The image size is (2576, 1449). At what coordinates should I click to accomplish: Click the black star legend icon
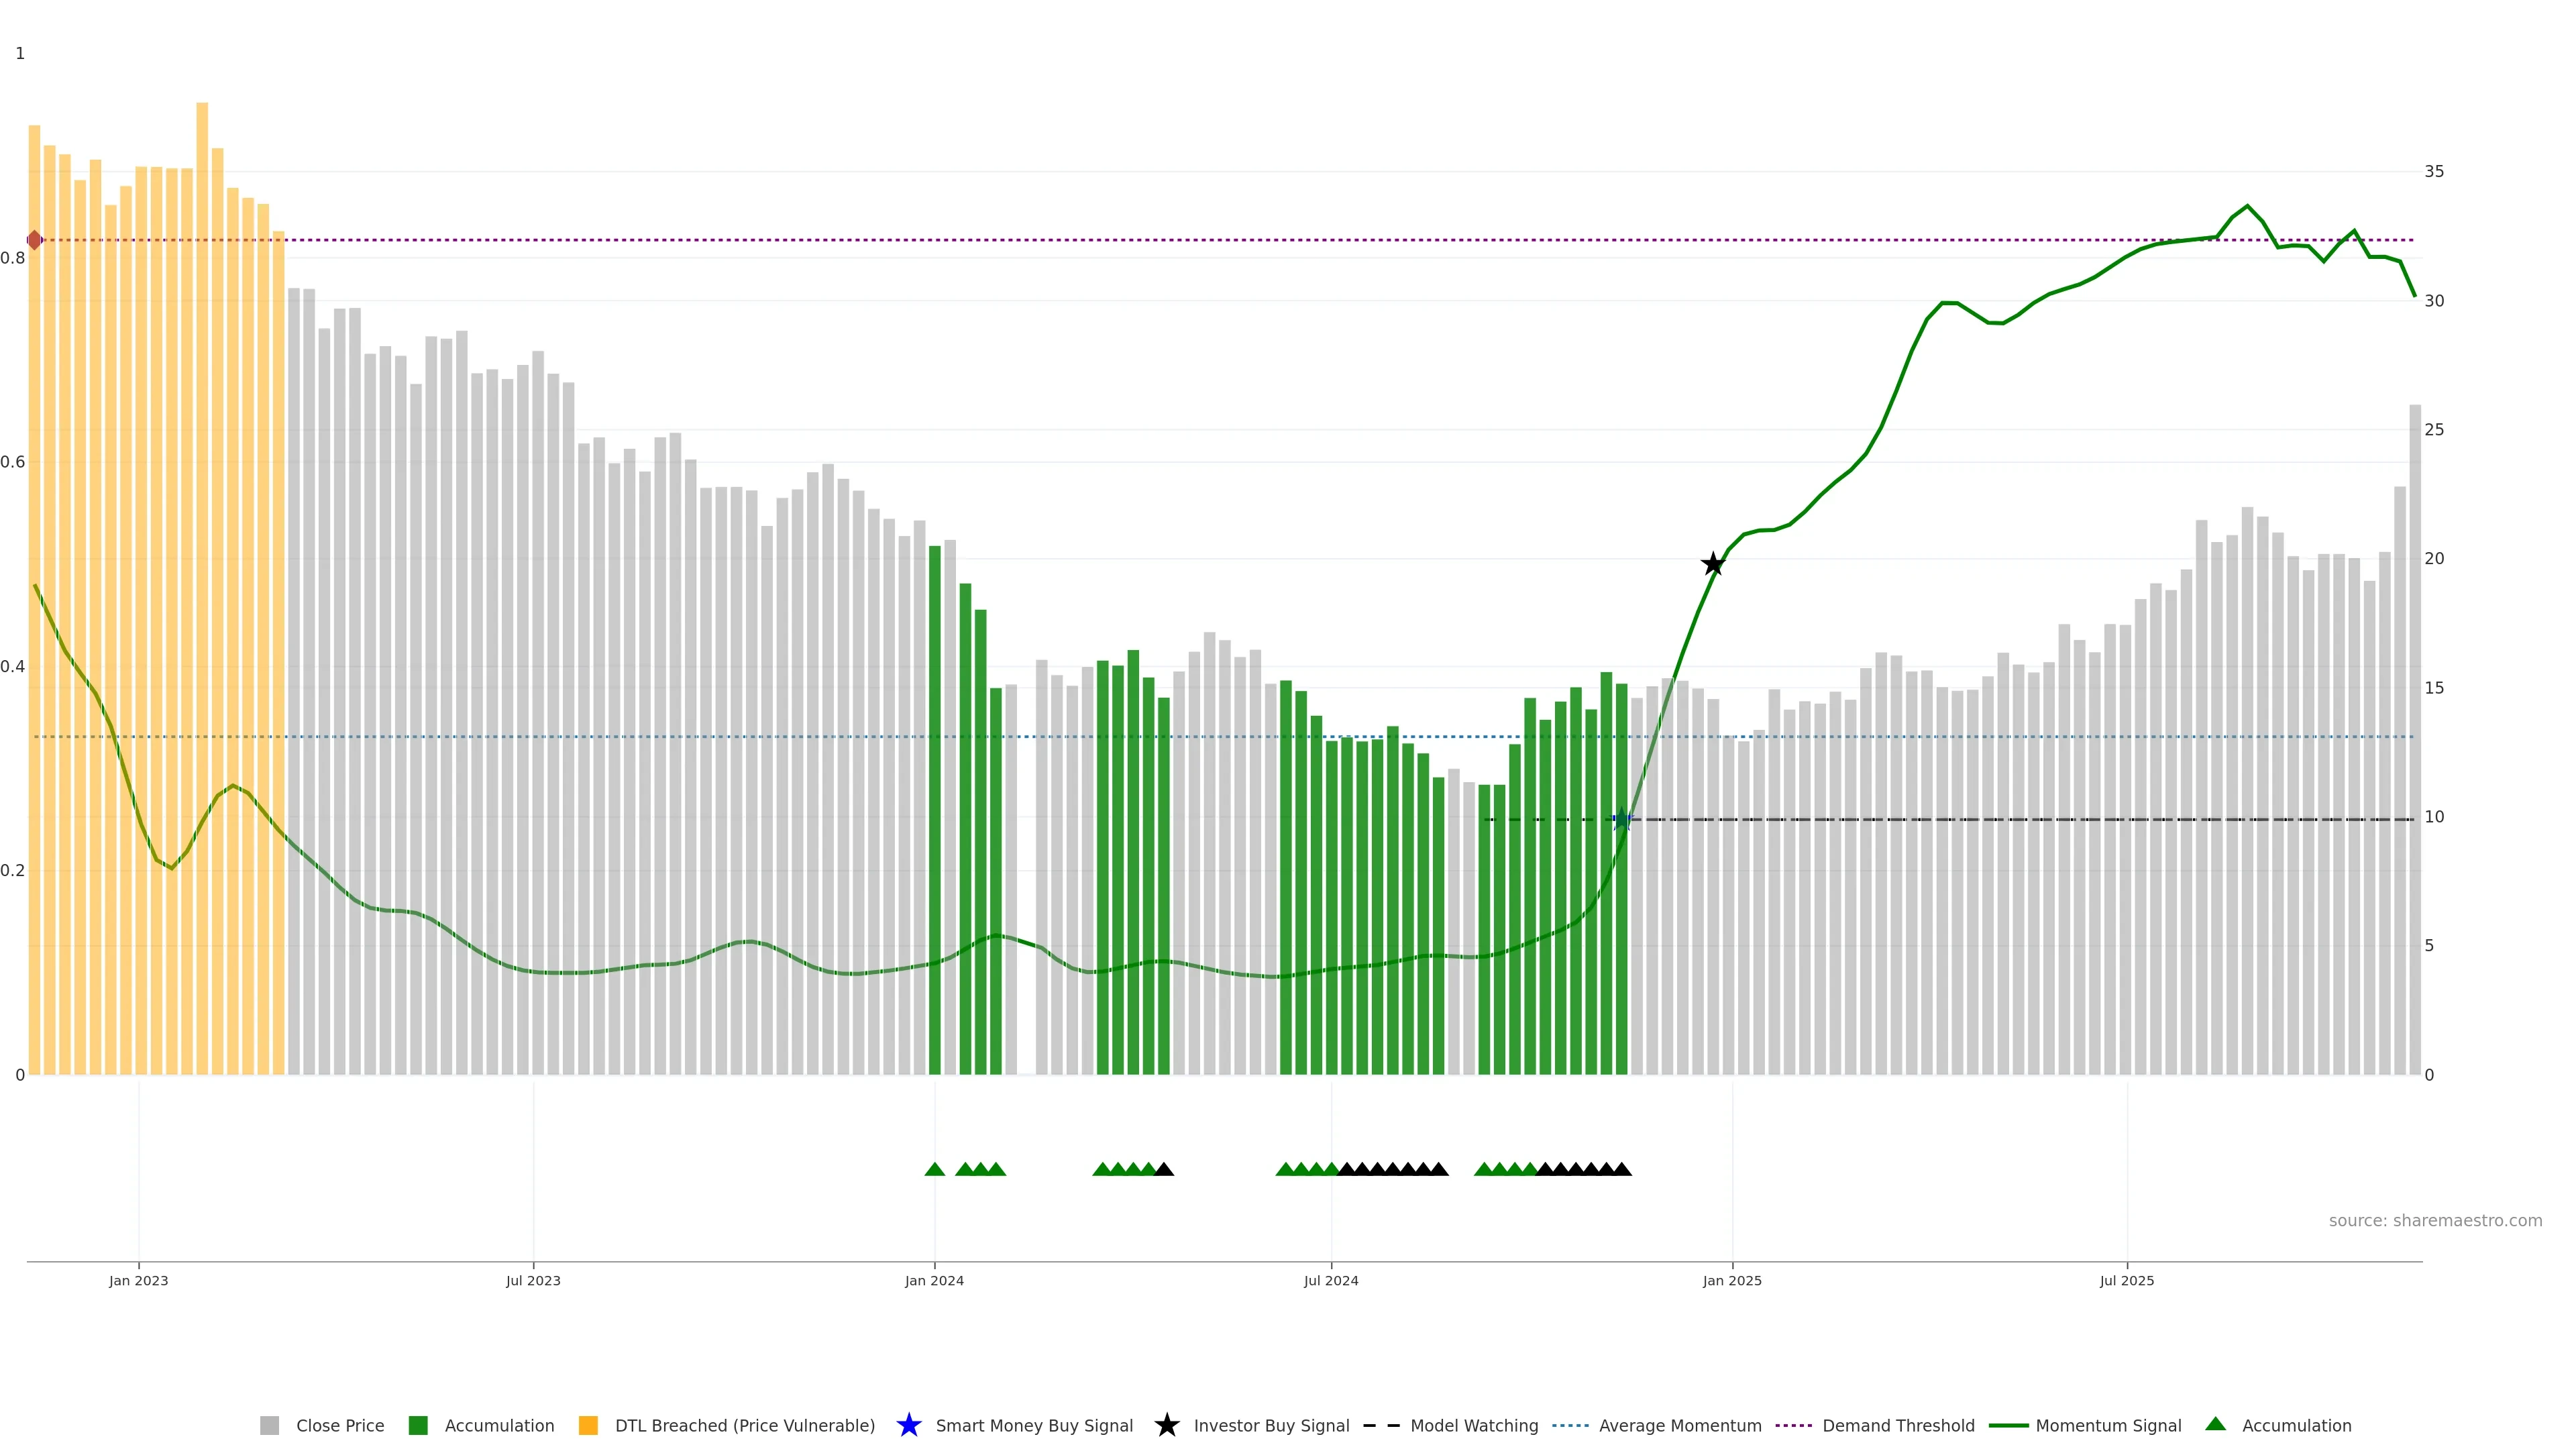click(x=1166, y=1425)
